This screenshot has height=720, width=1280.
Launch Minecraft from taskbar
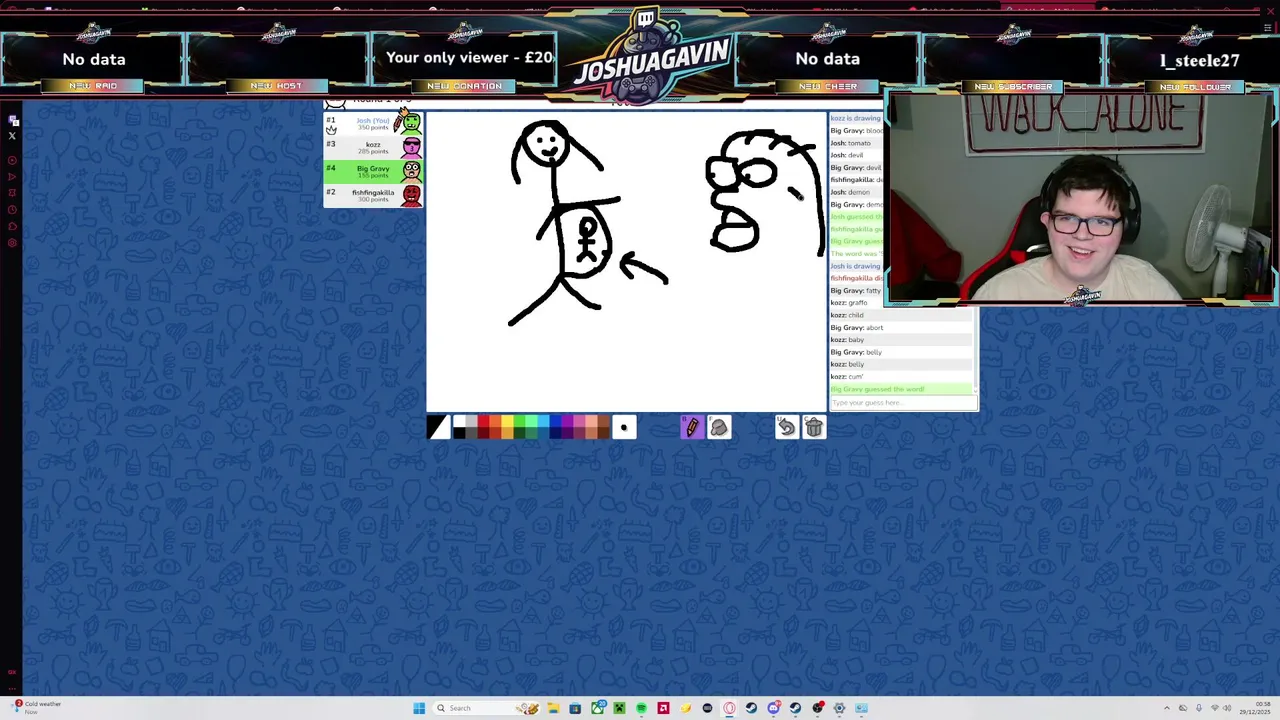[x=620, y=708]
